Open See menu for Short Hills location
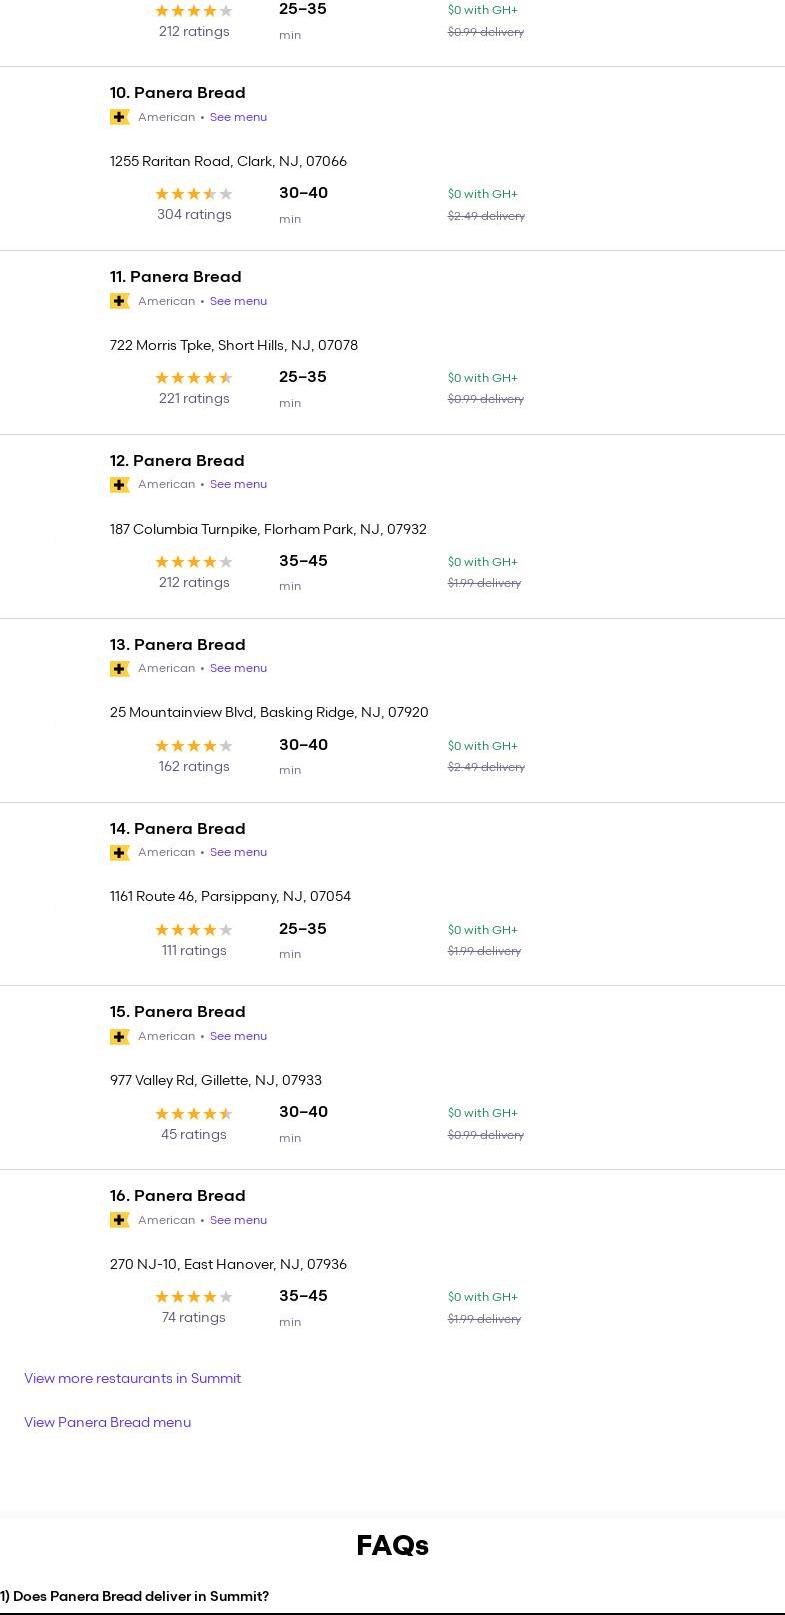The height and width of the screenshot is (1615, 785). (238, 301)
